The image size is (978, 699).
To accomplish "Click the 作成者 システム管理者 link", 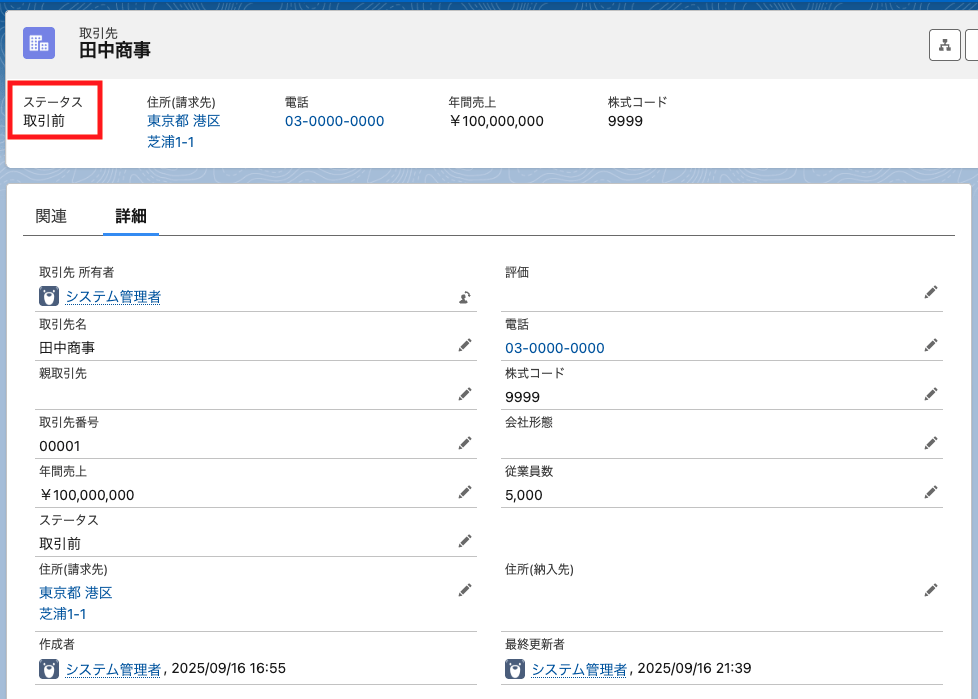I will click(113, 669).
